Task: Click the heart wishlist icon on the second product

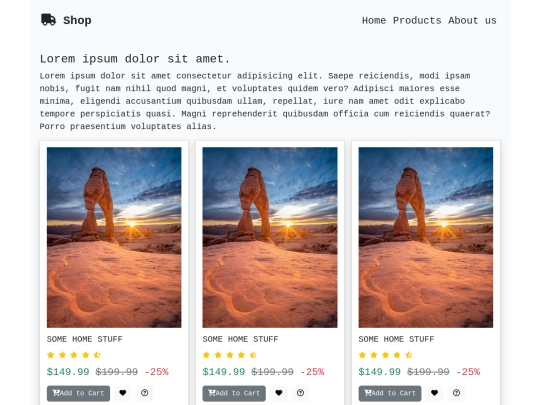Action: [279, 393]
